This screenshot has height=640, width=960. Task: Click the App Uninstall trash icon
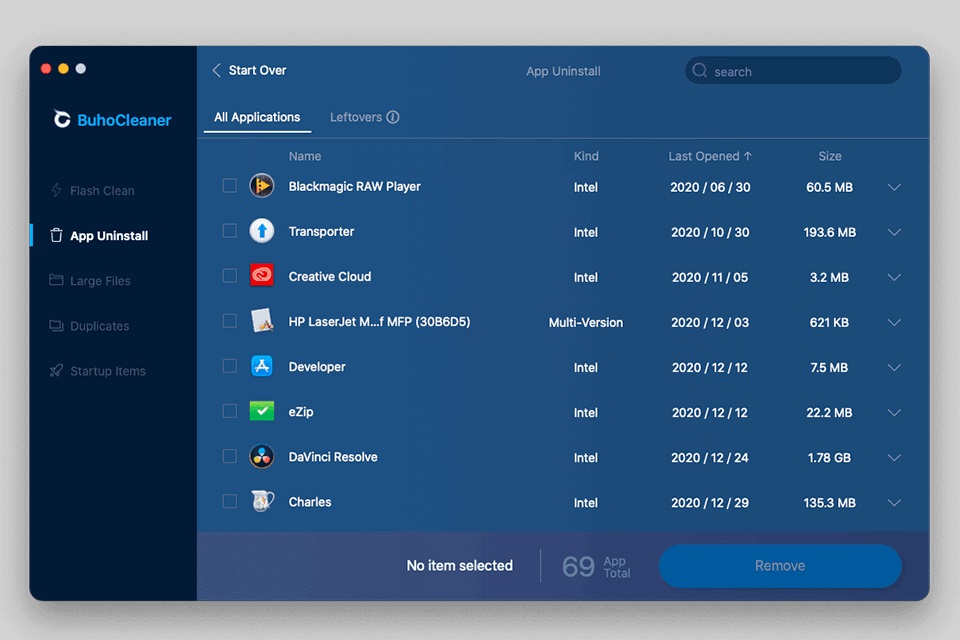[x=56, y=235]
